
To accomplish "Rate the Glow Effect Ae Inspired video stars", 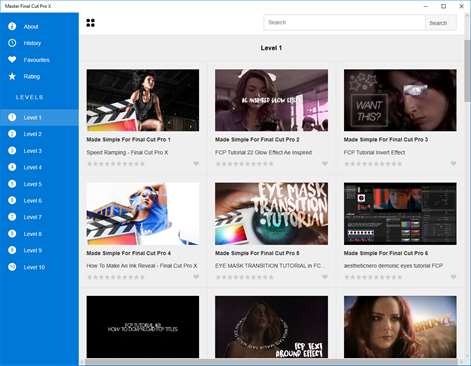I will pos(244,164).
